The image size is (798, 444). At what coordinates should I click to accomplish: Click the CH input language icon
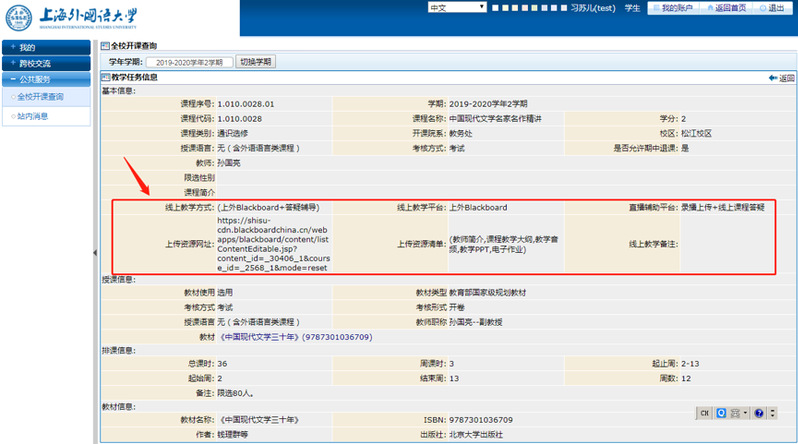[703, 412]
